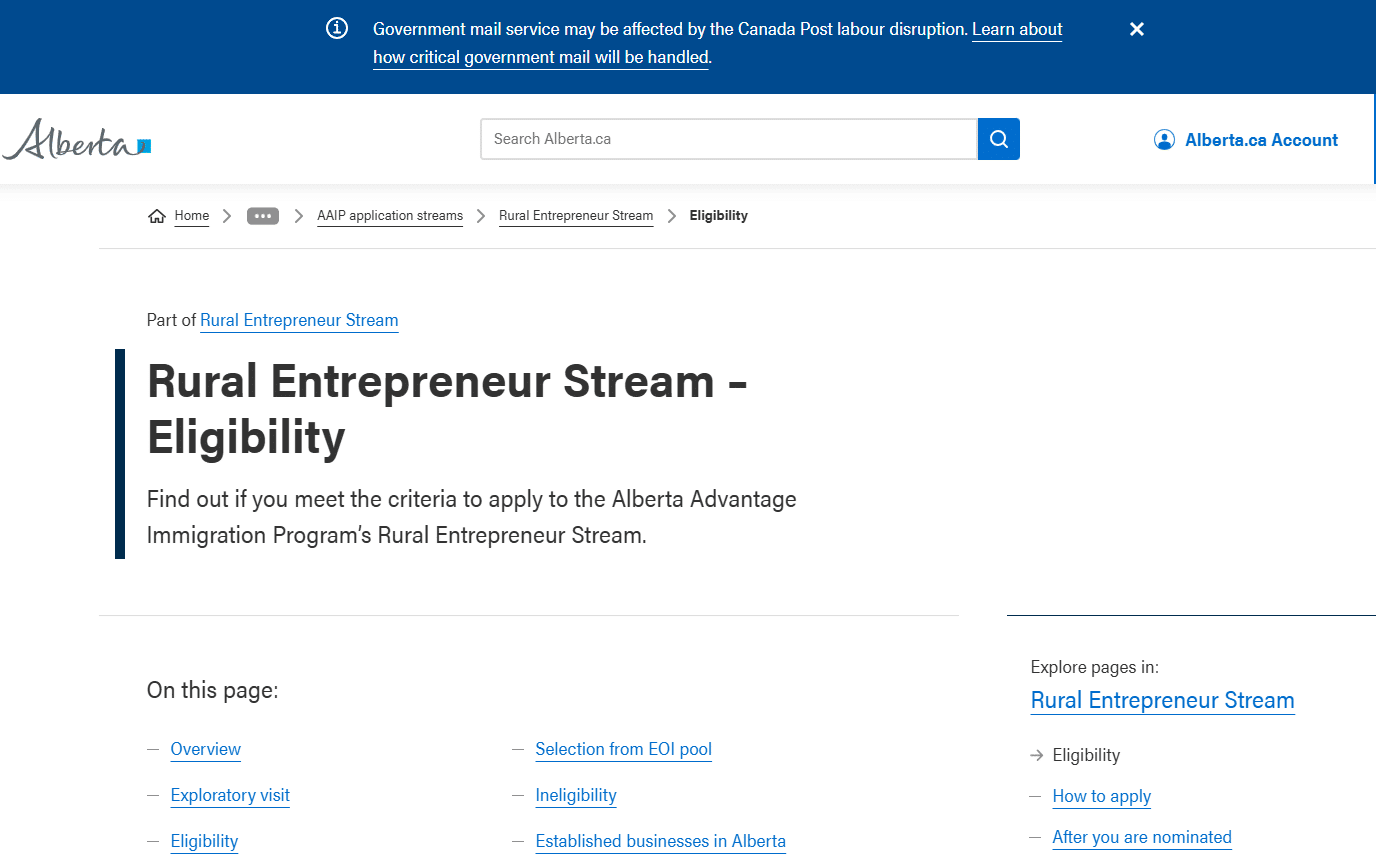The width and height of the screenshot is (1376, 864).
Task: Dismiss the Canada Post disruption banner
Action: [x=1136, y=29]
